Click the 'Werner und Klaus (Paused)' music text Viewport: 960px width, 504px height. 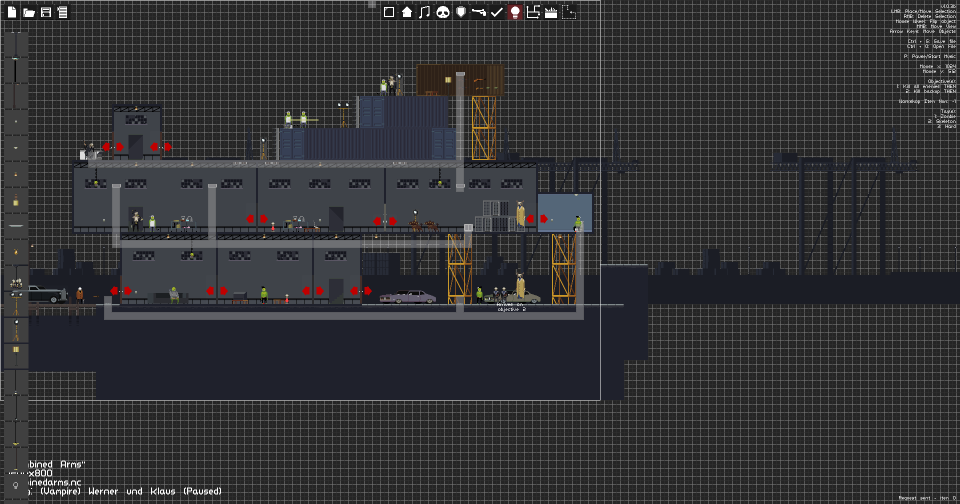tap(155, 491)
